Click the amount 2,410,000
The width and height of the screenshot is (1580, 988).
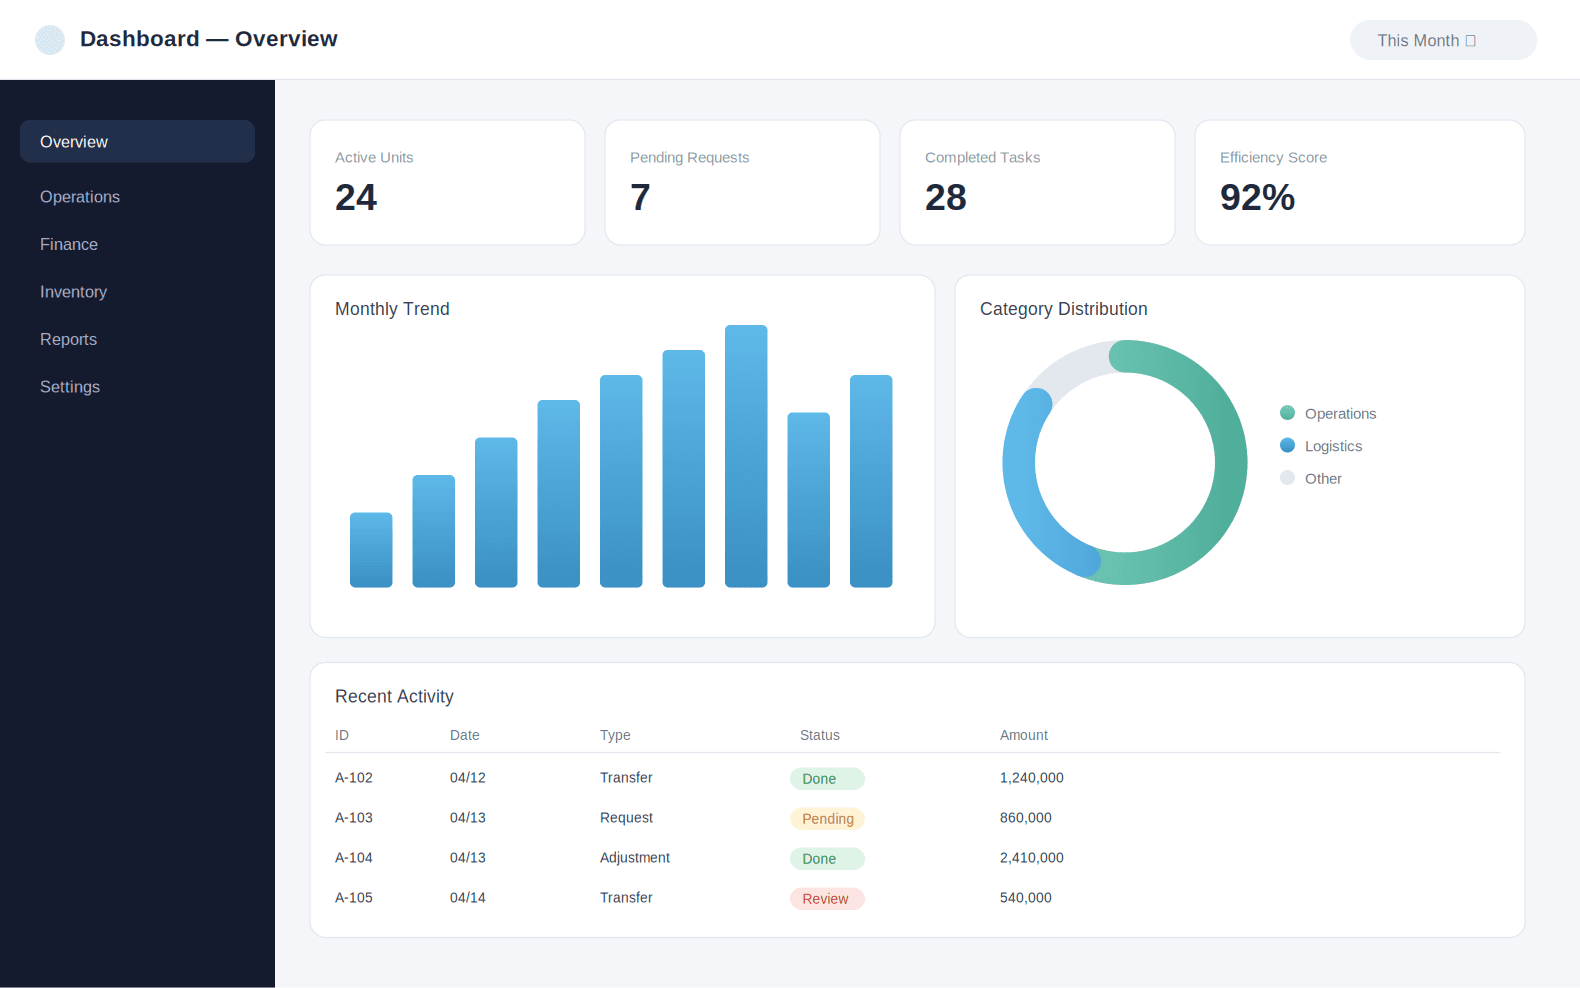(x=1032, y=858)
